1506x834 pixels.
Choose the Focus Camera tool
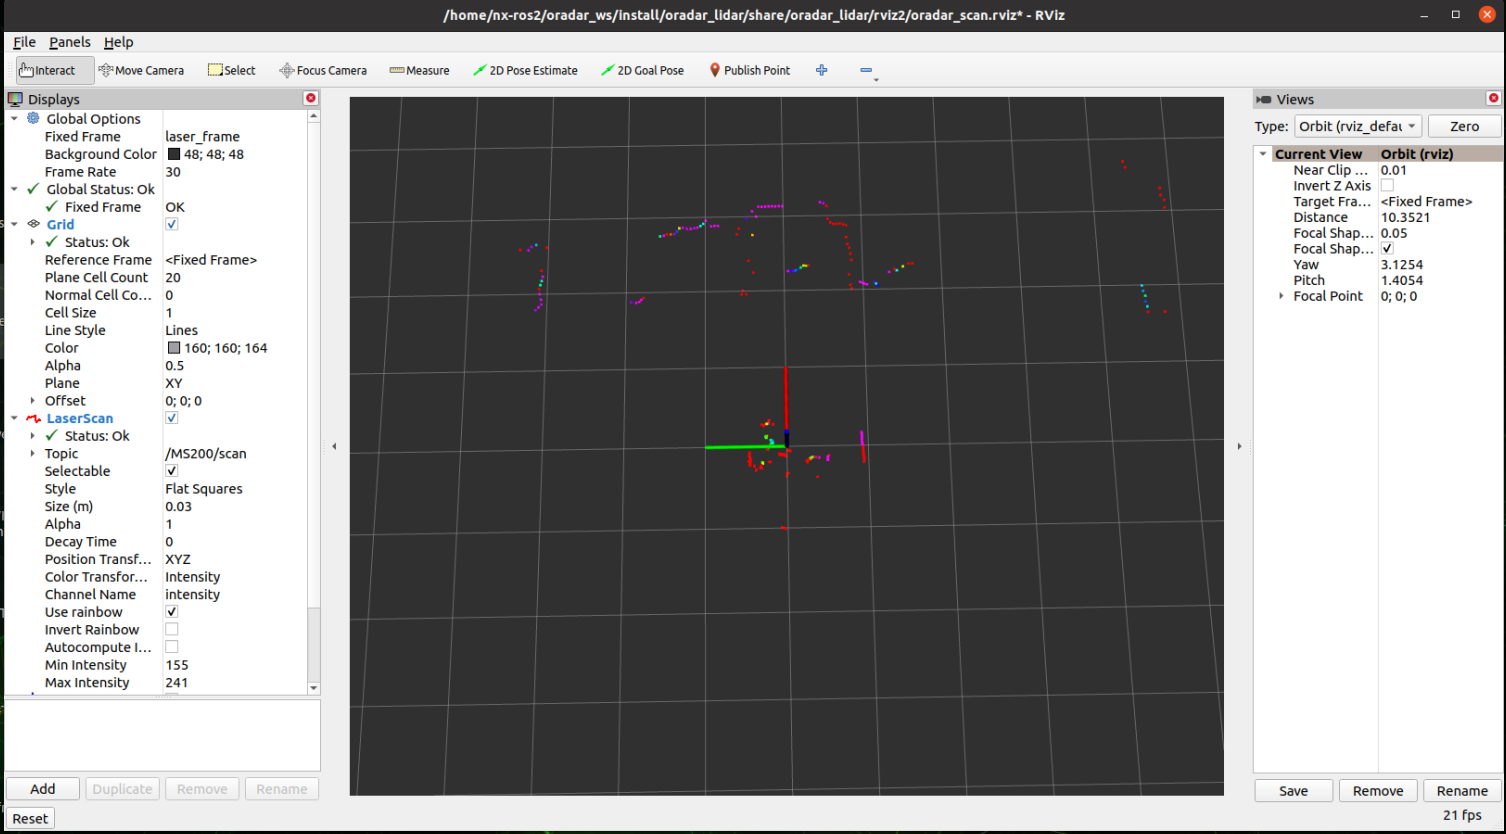(323, 70)
